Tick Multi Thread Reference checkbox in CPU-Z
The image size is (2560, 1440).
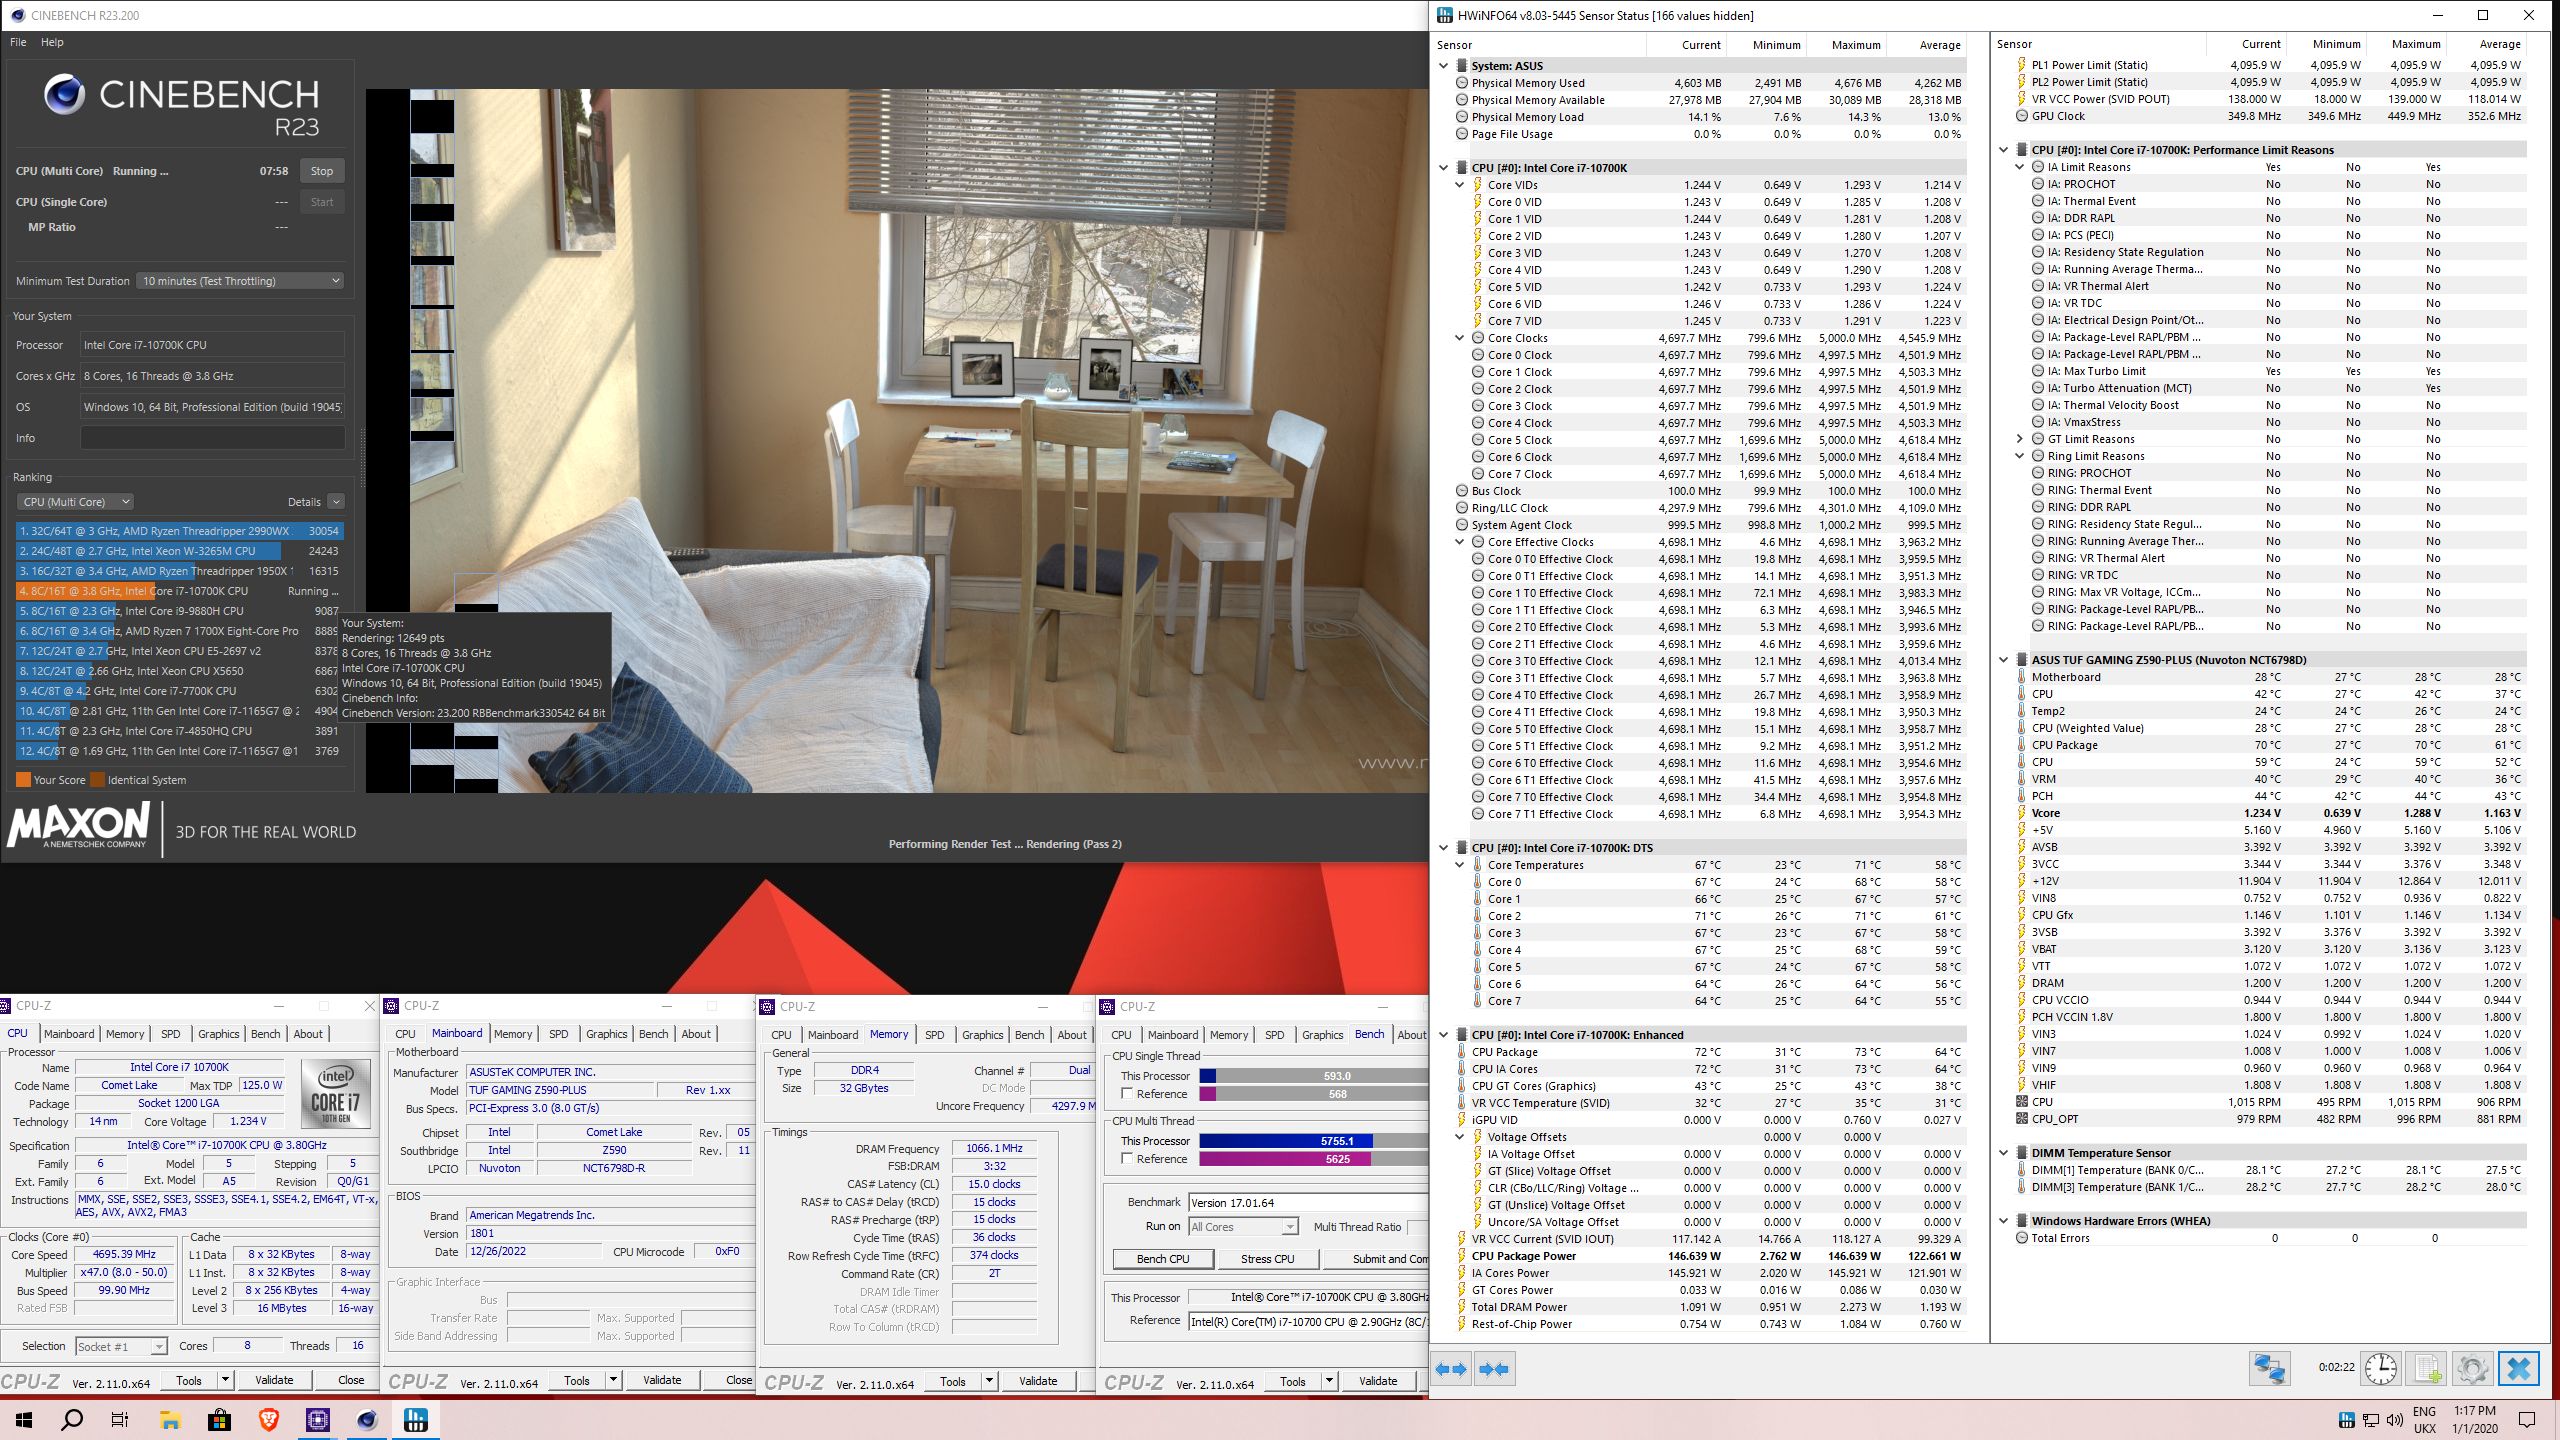[x=1127, y=1159]
